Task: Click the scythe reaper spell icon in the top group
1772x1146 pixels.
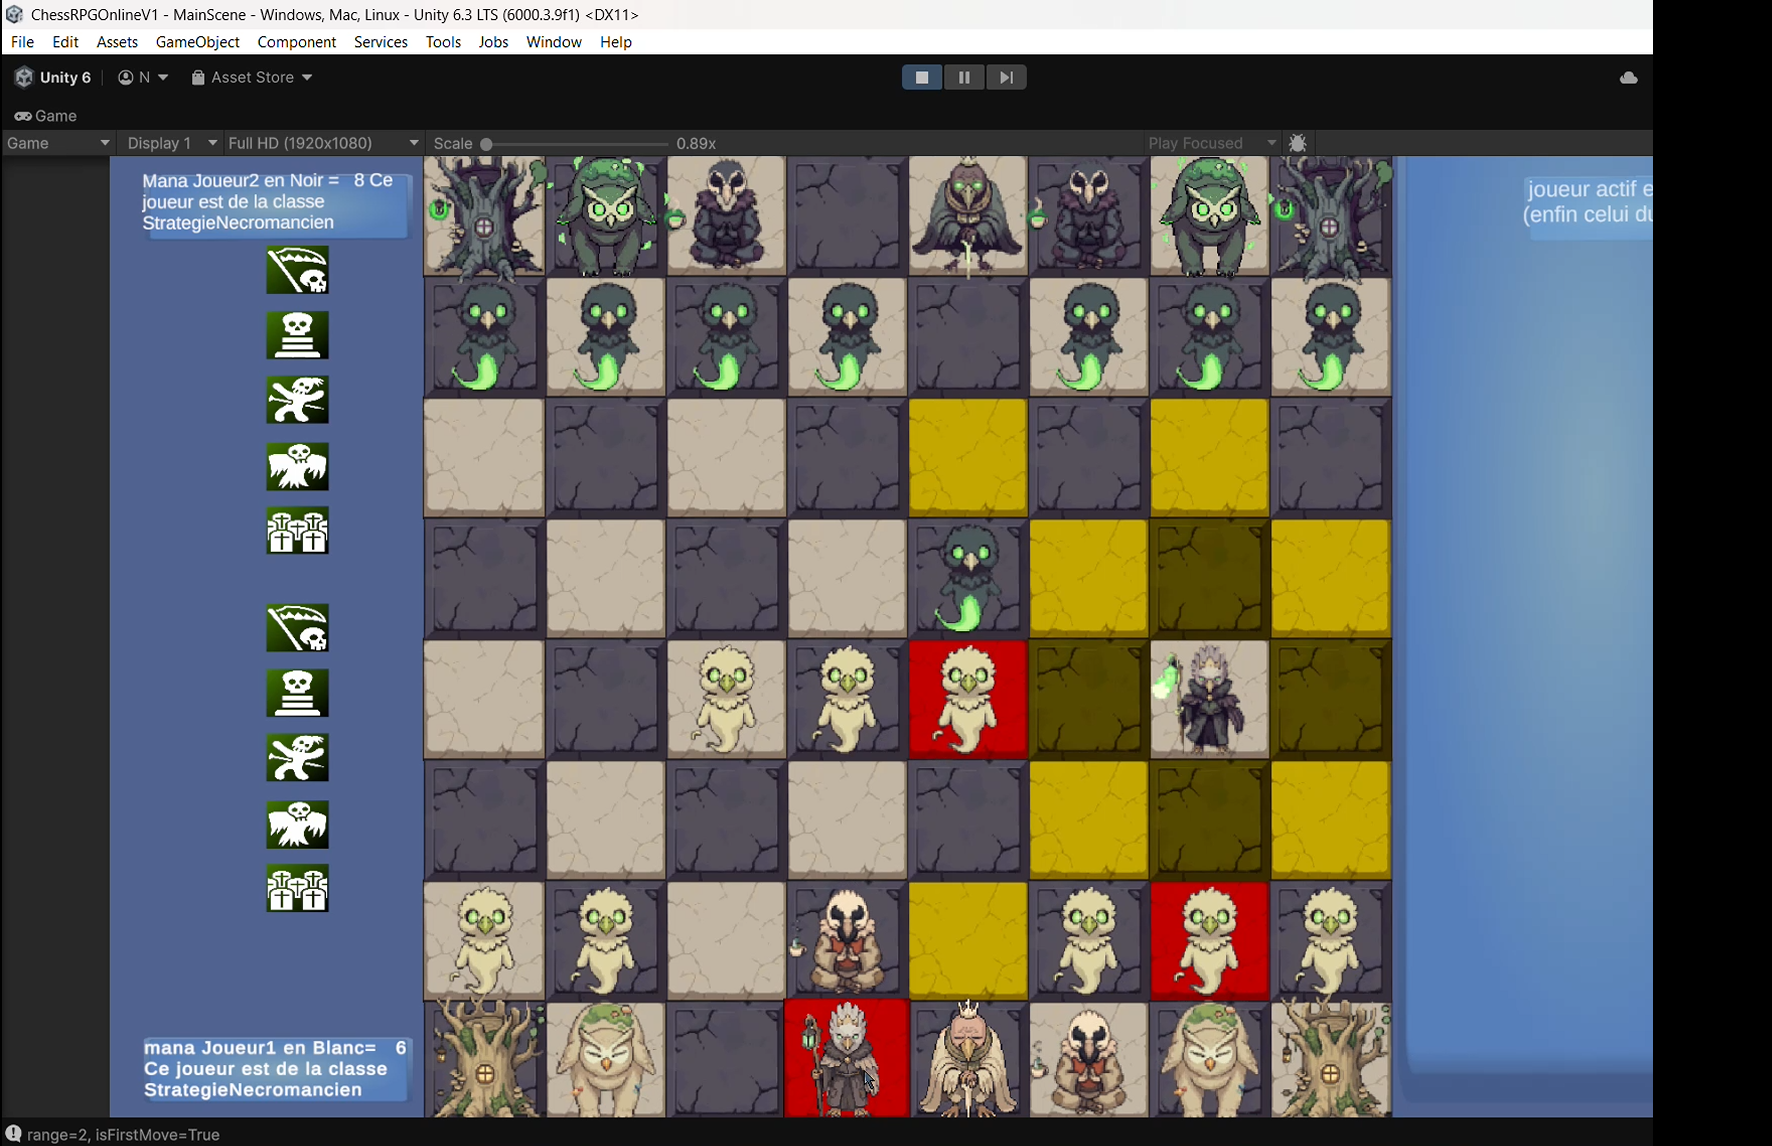Action: click(x=297, y=270)
